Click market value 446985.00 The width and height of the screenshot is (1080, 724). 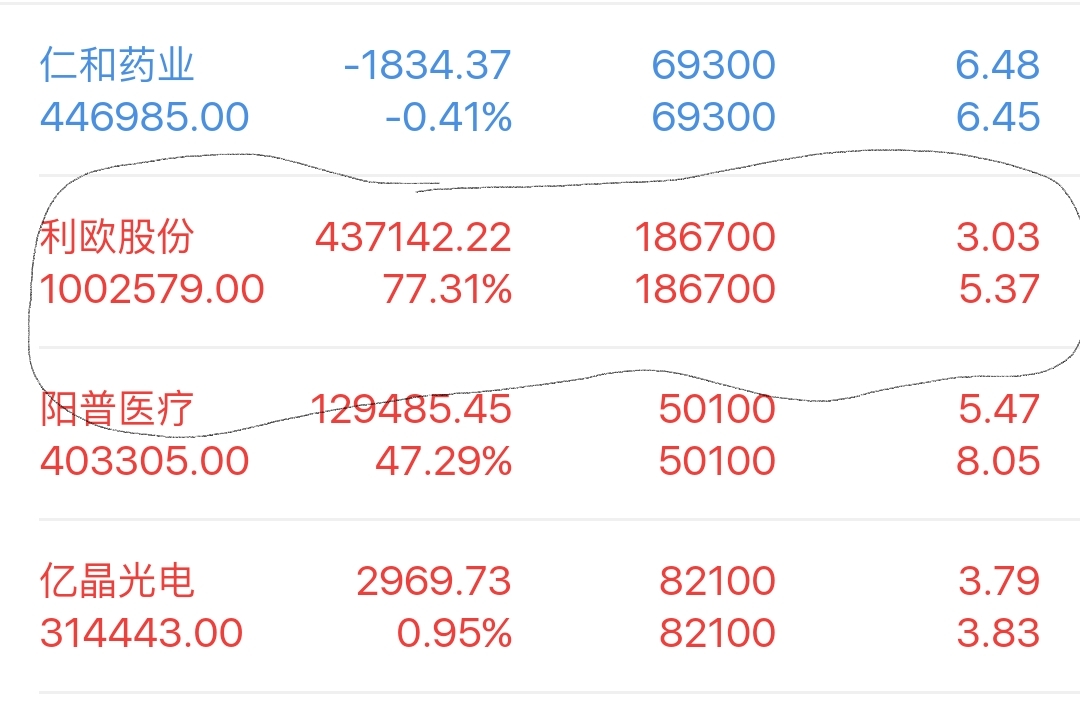point(145,117)
